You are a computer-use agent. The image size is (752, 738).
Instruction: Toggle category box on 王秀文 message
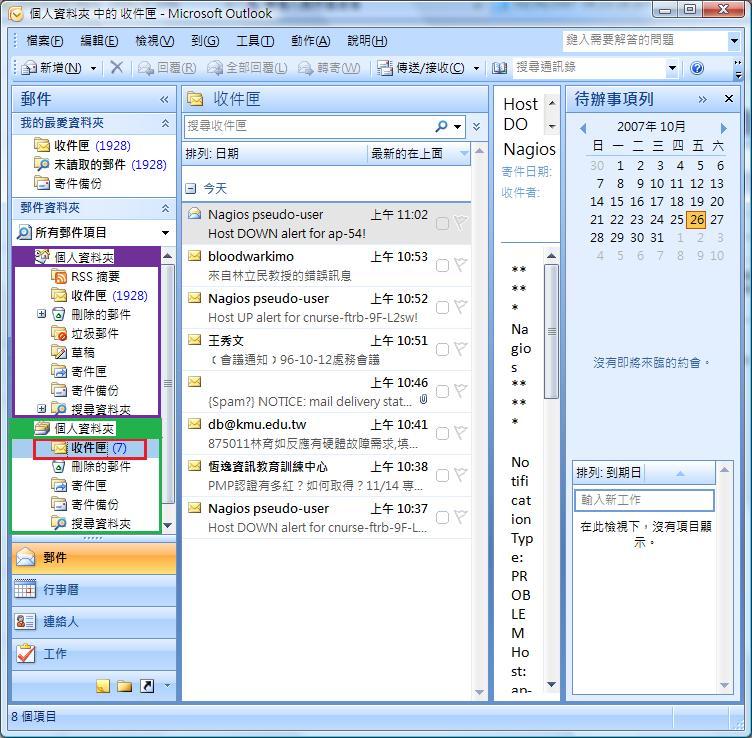point(442,350)
